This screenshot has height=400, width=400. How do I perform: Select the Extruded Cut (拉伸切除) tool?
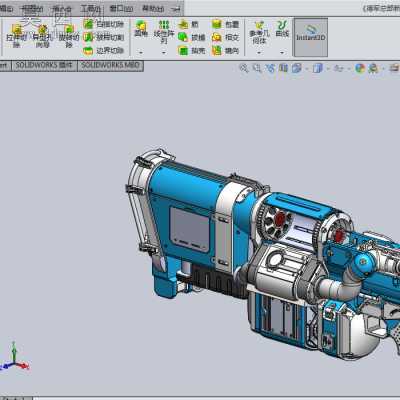click(16, 36)
